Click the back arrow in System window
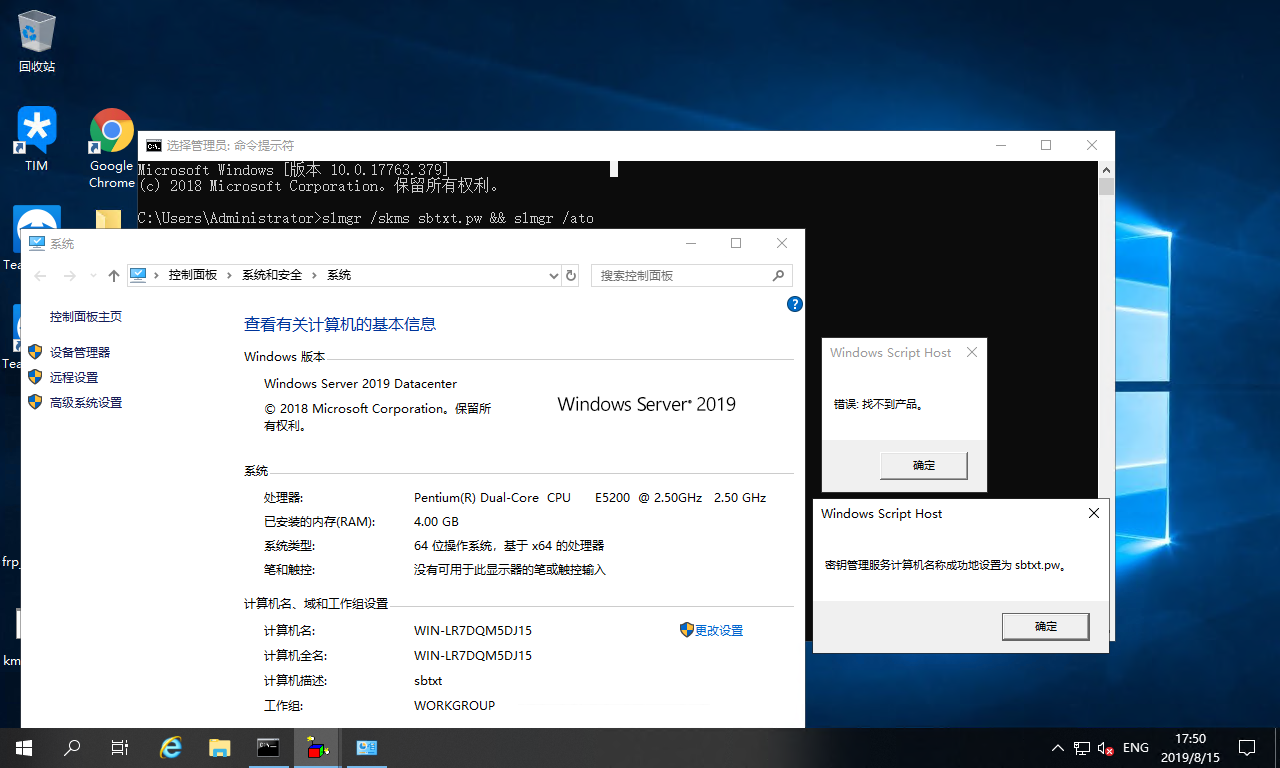The height and width of the screenshot is (768, 1280). pos(40,276)
